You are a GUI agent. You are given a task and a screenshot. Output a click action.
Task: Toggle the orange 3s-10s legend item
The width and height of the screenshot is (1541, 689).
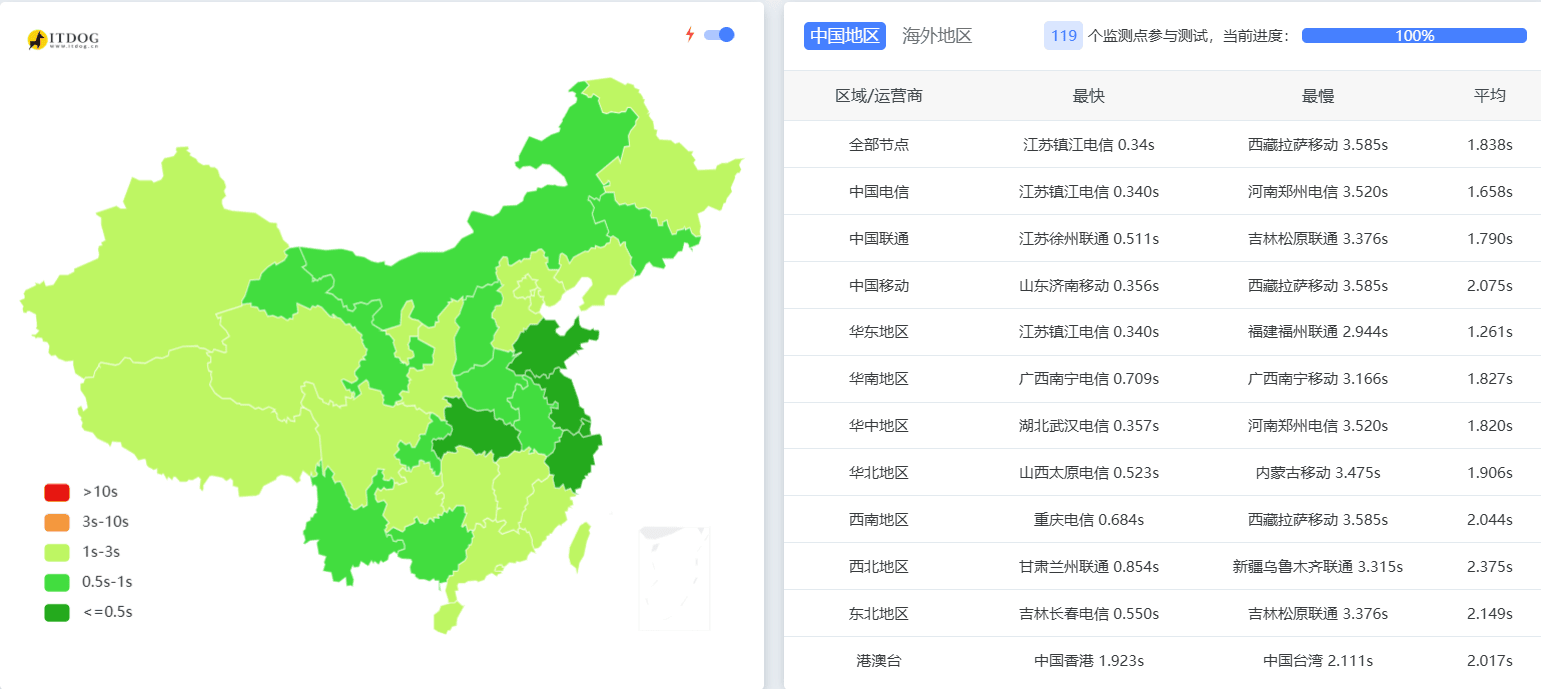point(57,522)
